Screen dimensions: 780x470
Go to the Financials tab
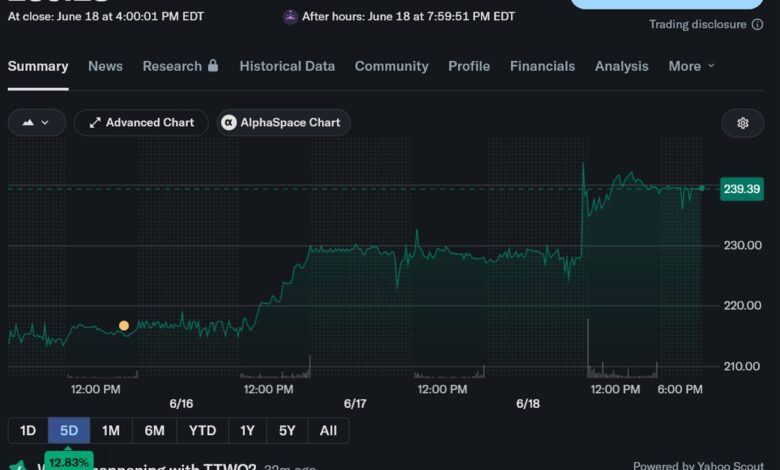point(542,66)
